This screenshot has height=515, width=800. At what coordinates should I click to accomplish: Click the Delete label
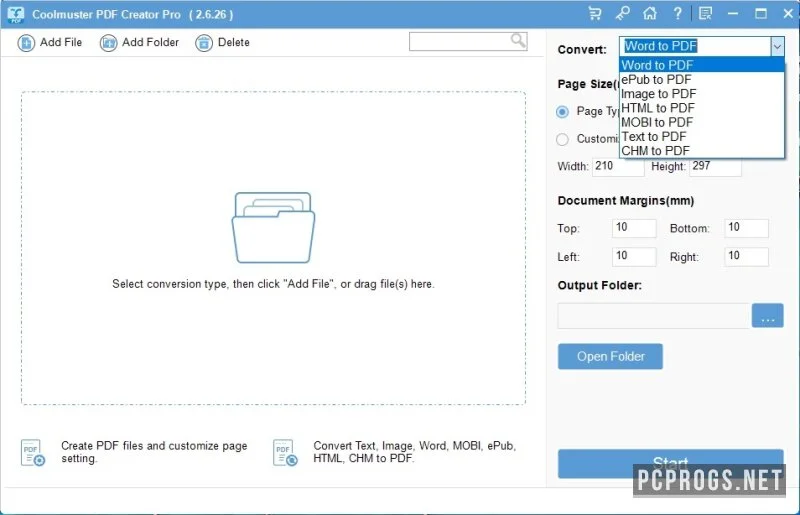click(234, 42)
